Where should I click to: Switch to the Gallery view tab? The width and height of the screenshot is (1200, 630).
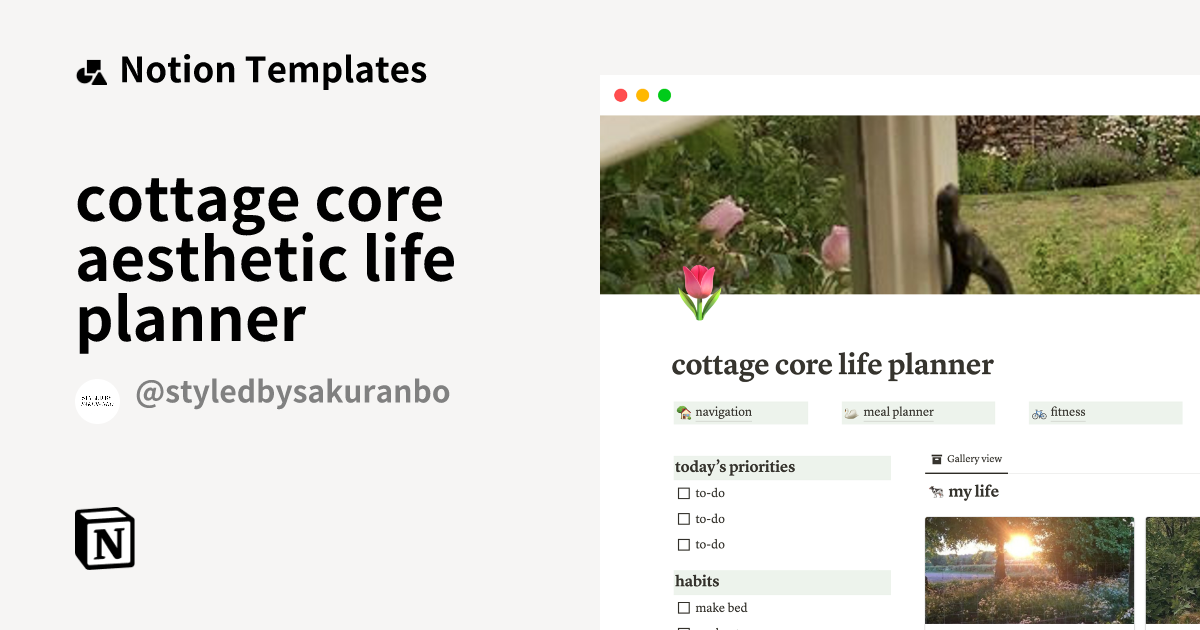point(966,459)
